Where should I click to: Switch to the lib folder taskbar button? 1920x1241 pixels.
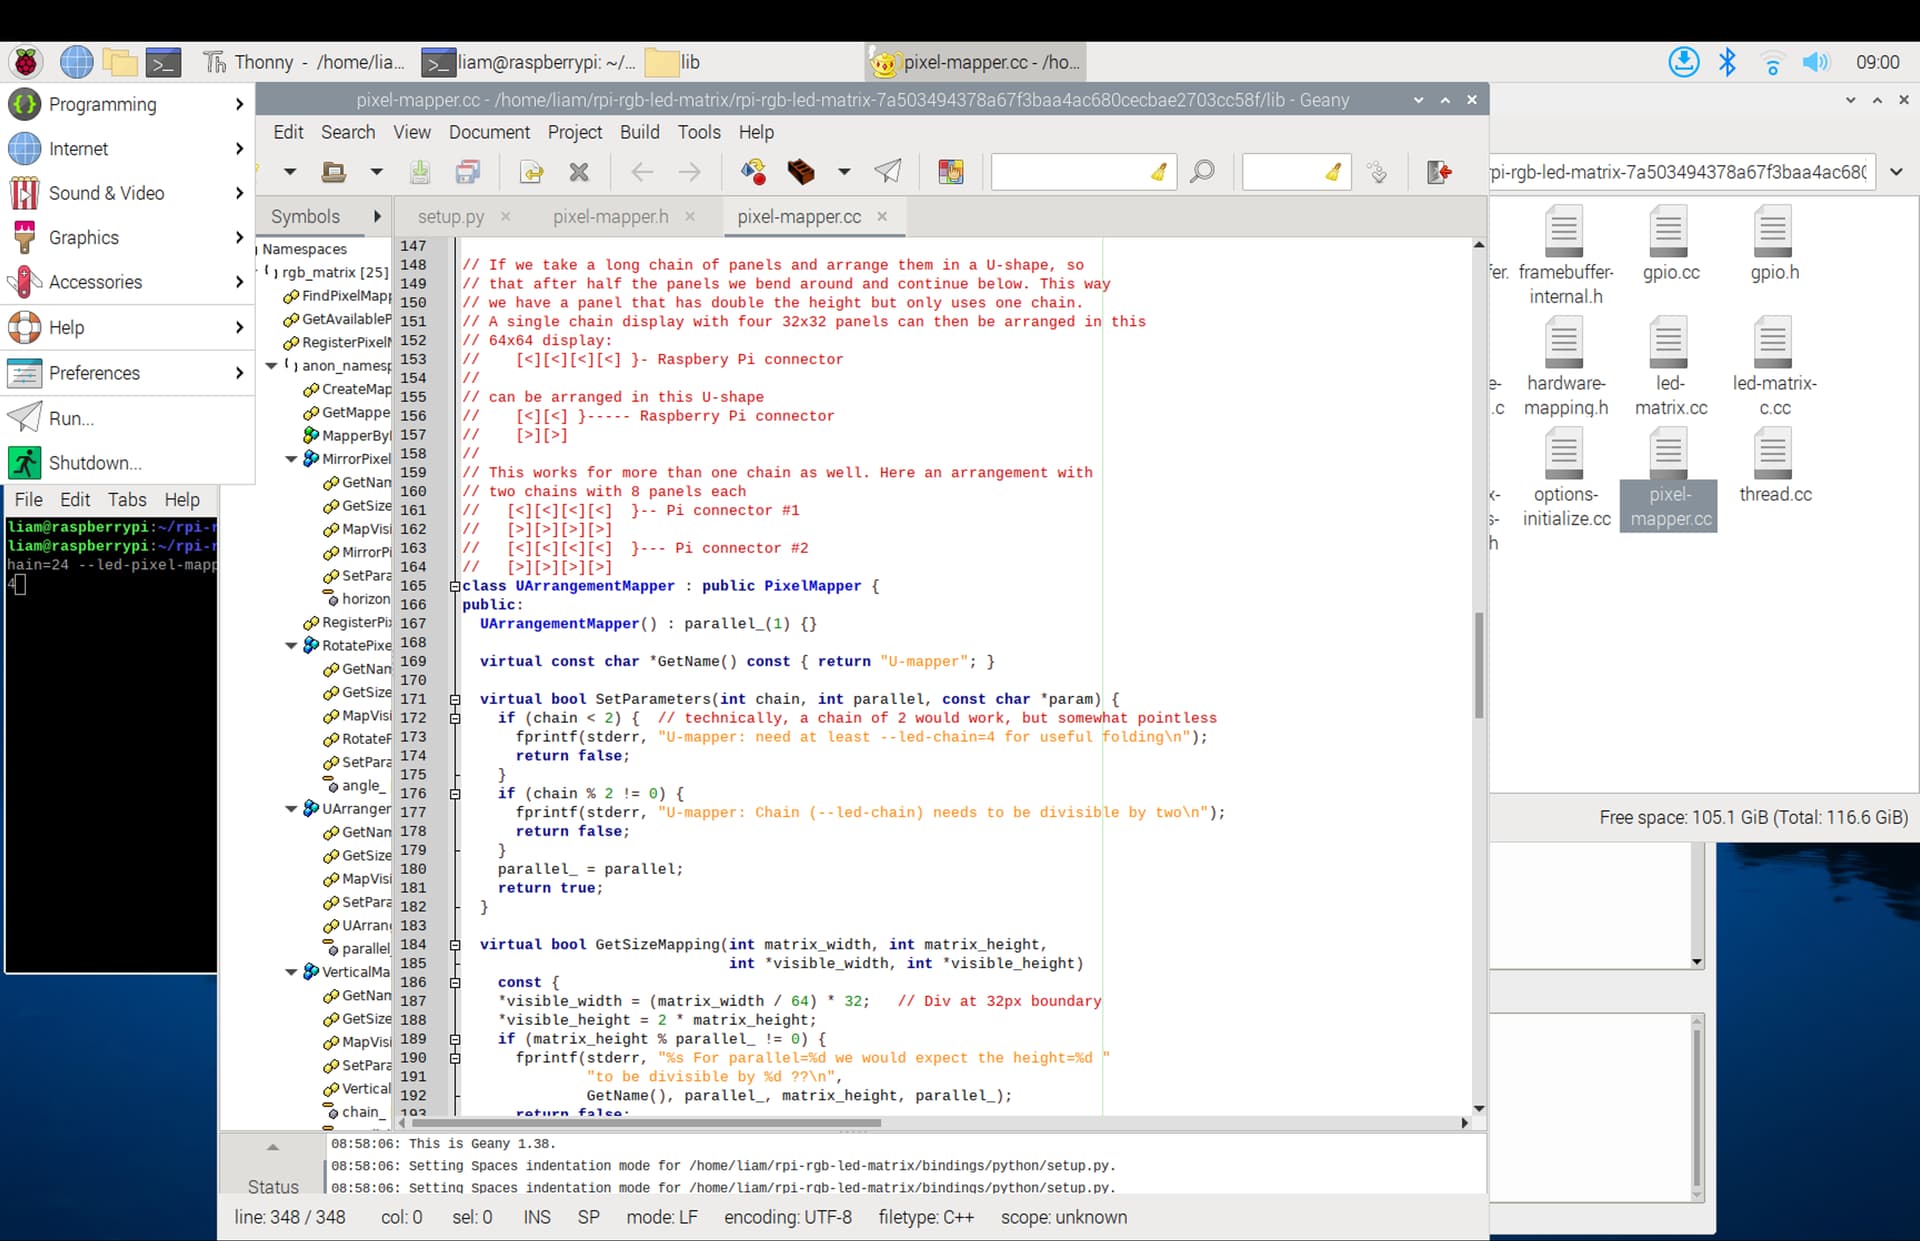click(x=674, y=62)
